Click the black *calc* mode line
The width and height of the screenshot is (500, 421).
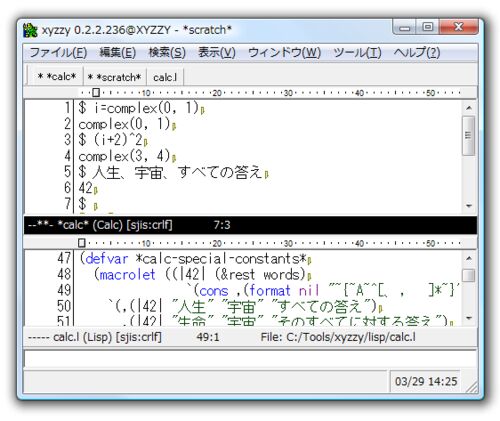point(250,225)
